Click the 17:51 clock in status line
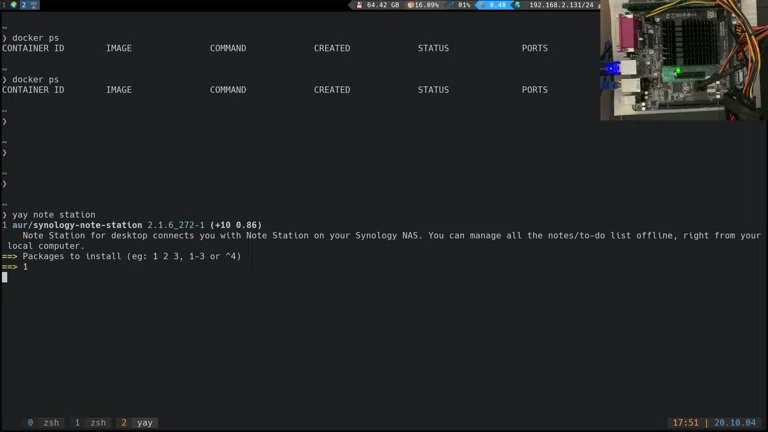Viewport: 768px width, 432px height. coord(686,423)
